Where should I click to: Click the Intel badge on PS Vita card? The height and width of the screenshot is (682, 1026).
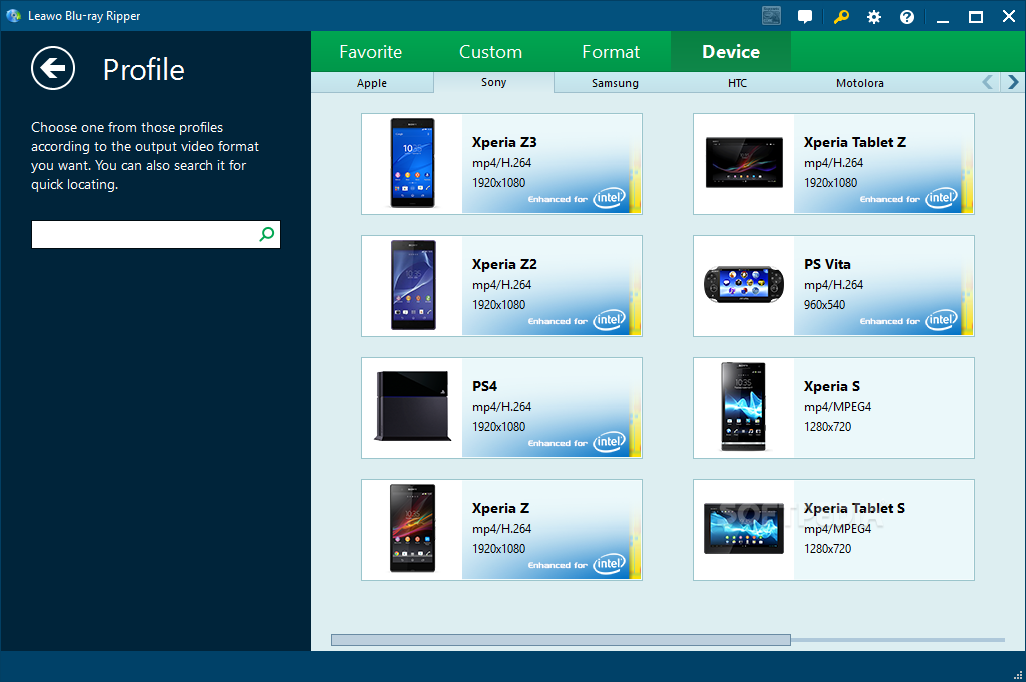[941, 320]
